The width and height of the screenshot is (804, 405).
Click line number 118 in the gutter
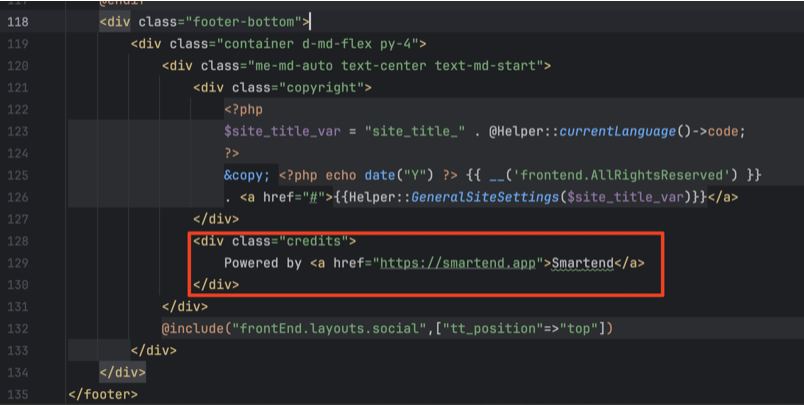tap(18, 22)
